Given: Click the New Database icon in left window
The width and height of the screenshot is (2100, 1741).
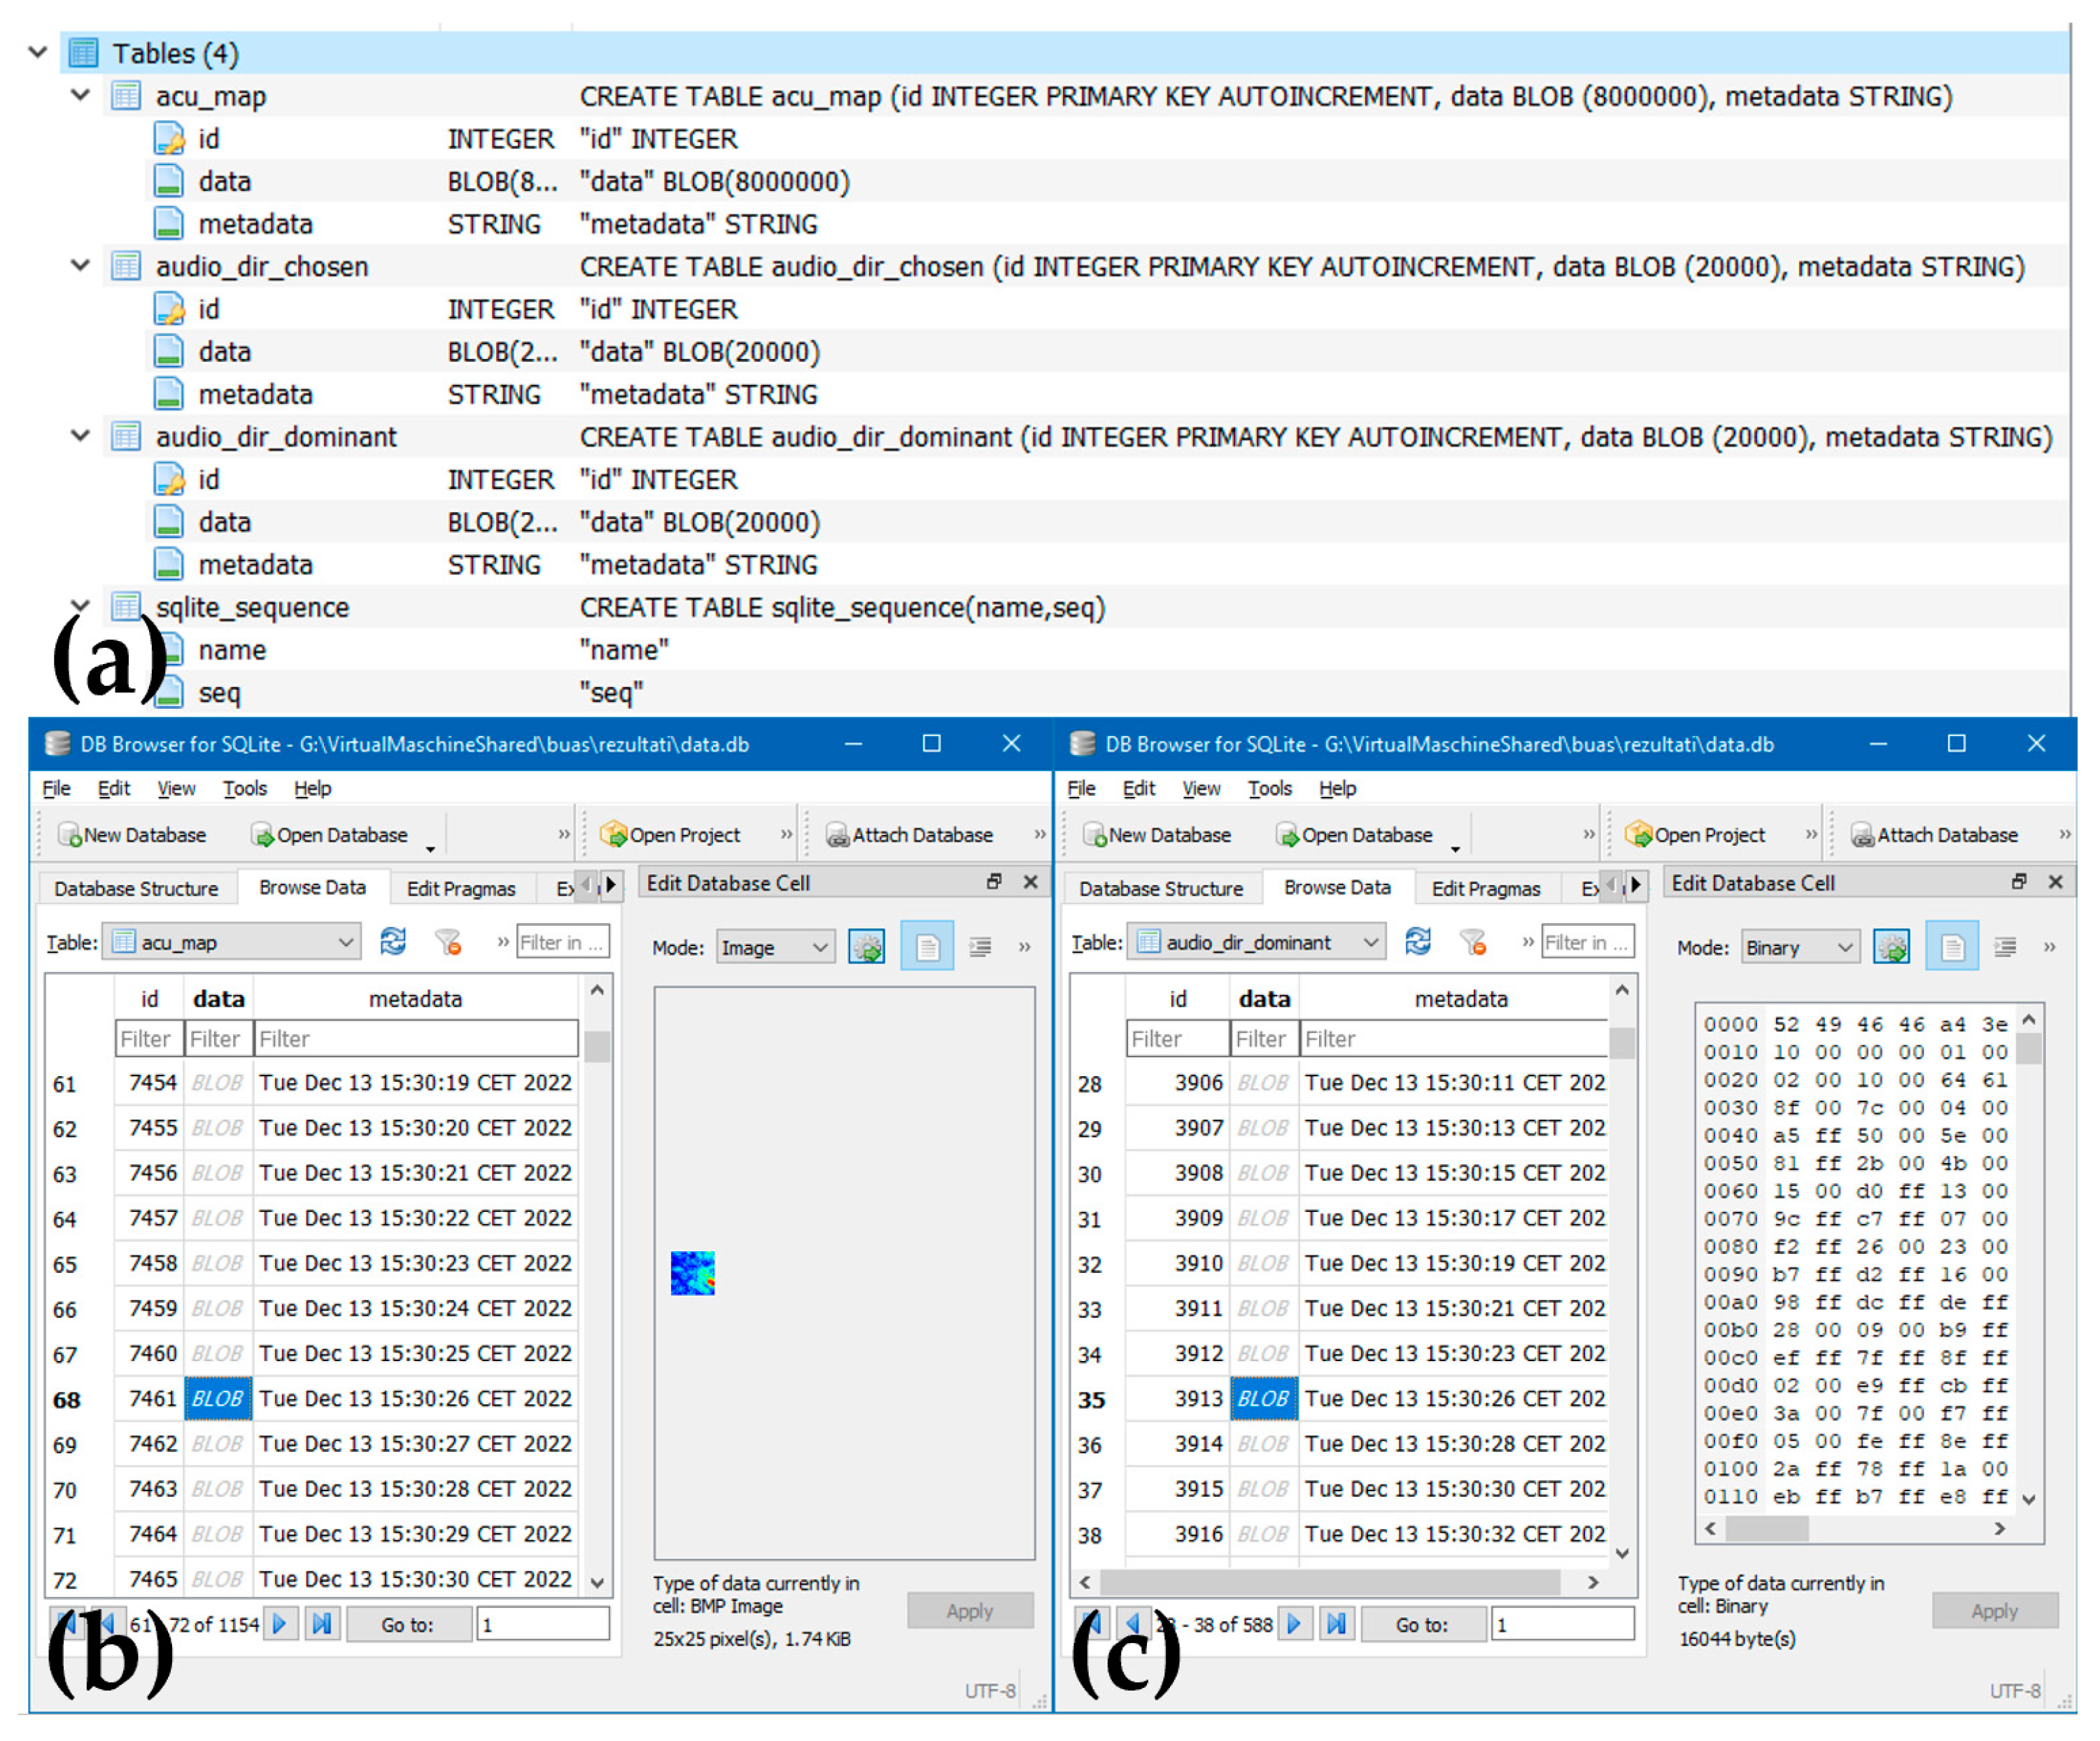Looking at the screenshot, I should tap(70, 835).
